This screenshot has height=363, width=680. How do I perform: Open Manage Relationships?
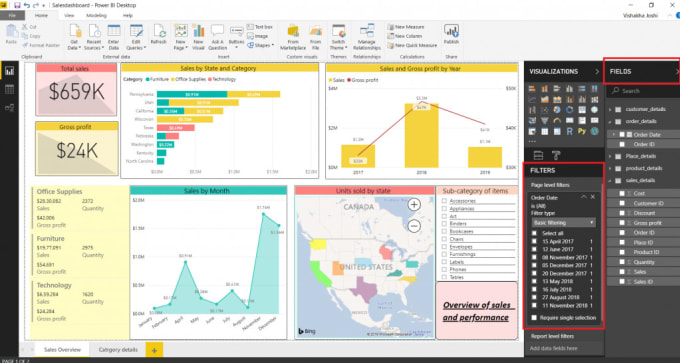[x=366, y=37]
